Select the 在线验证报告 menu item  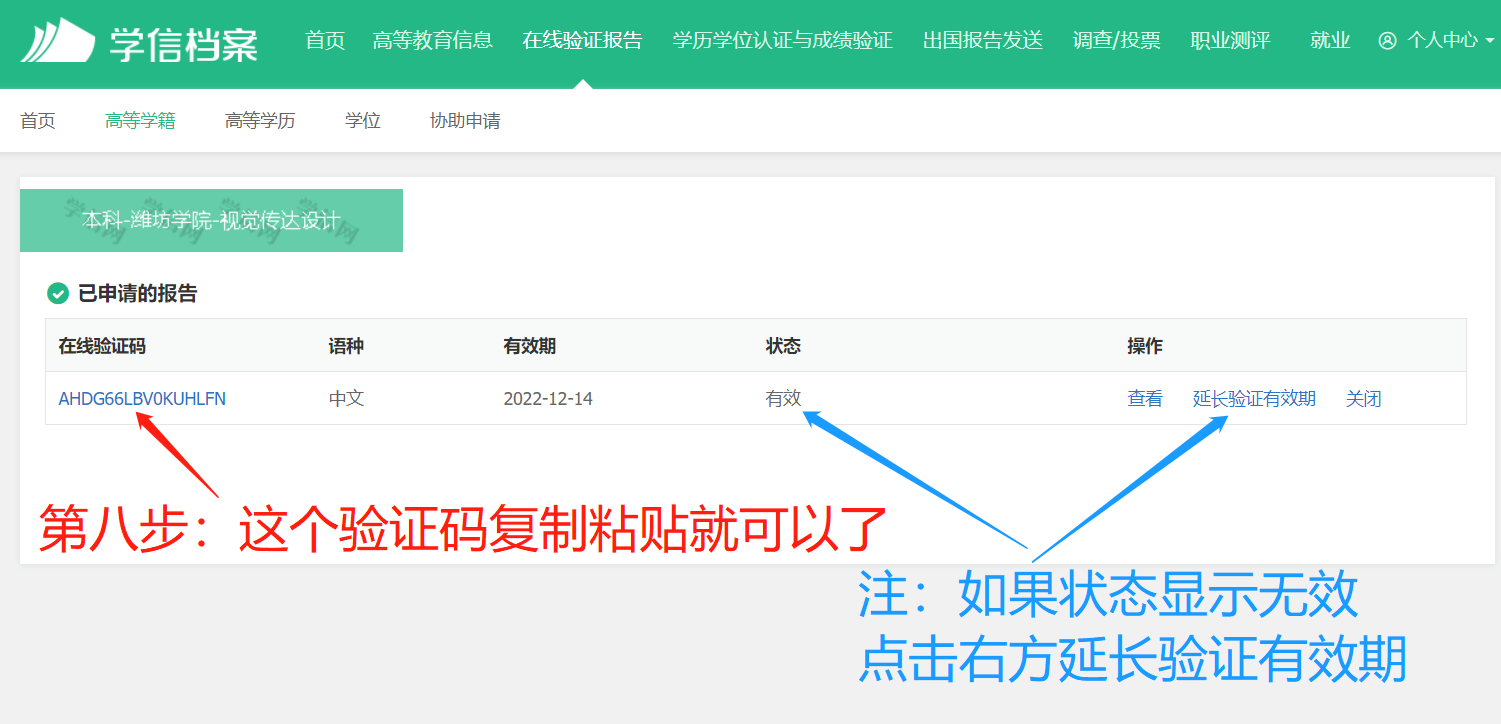[583, 41]
